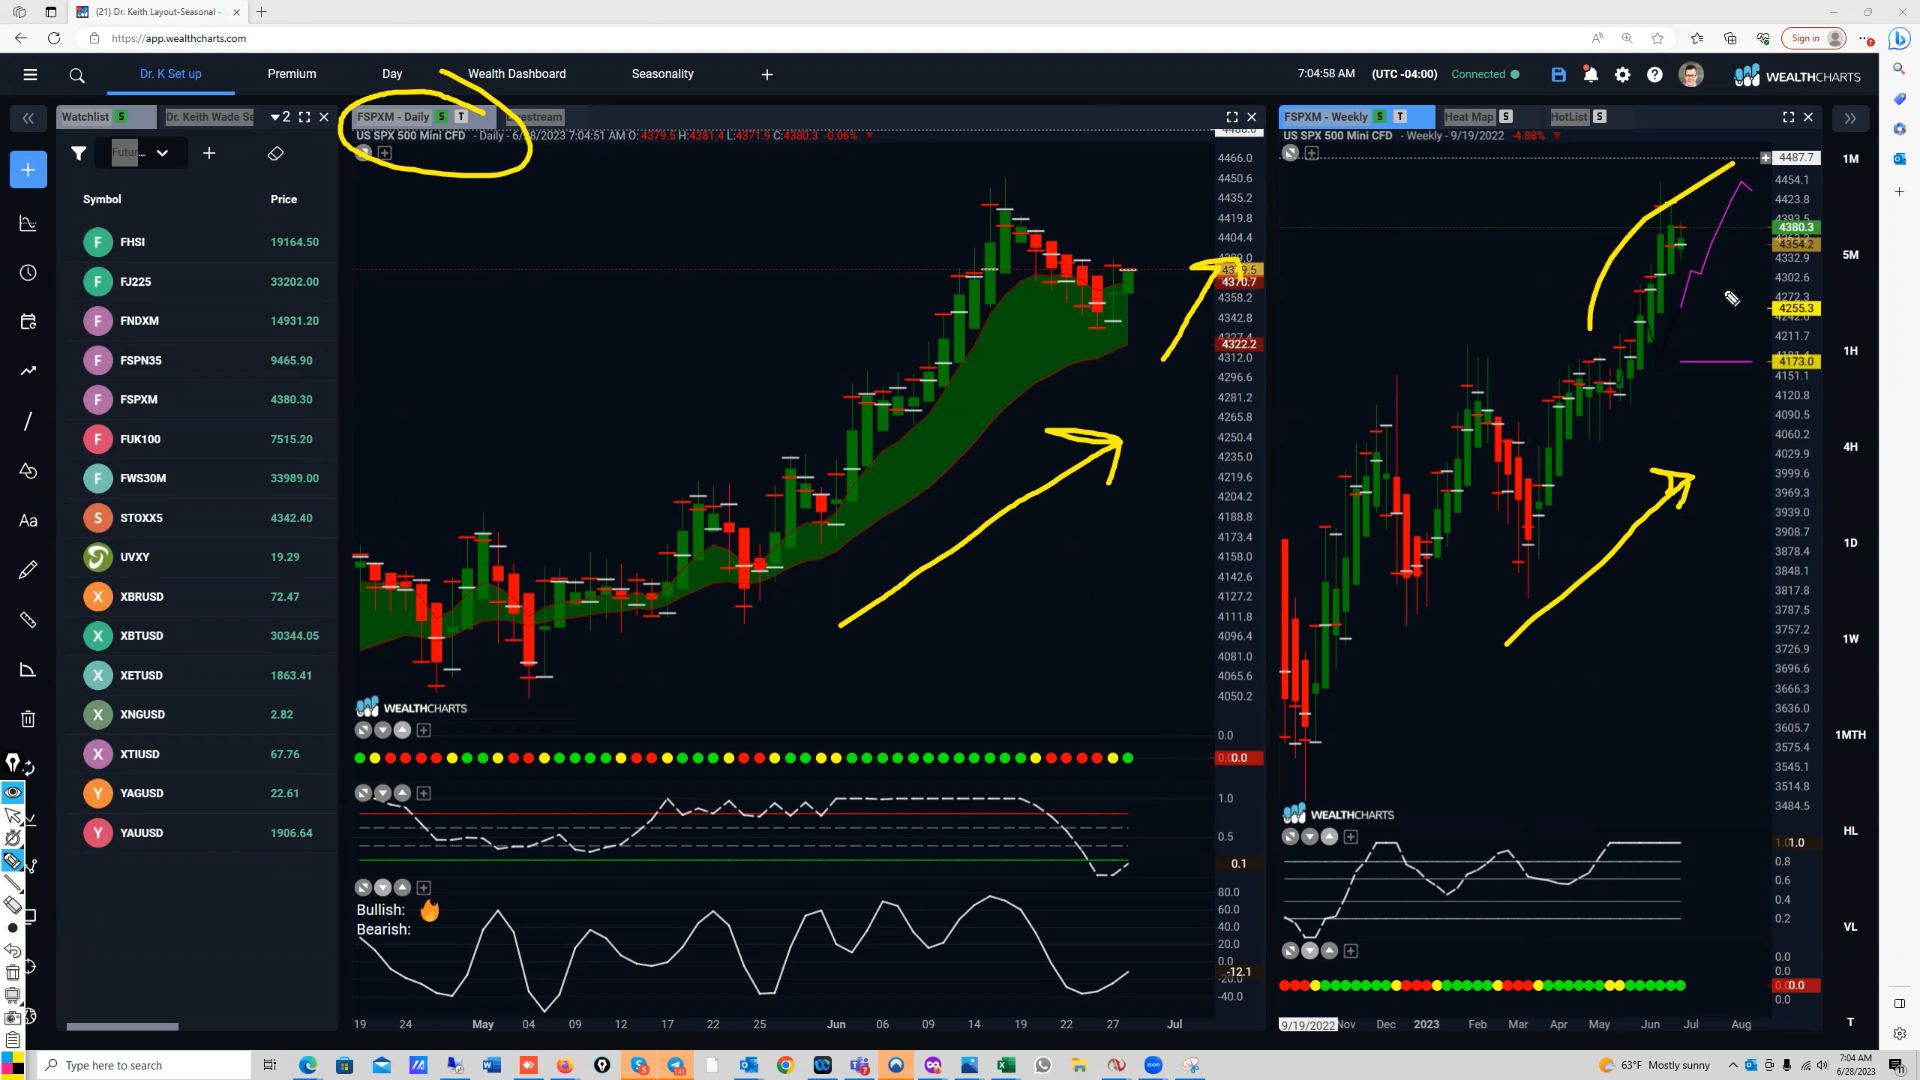Open the Seasonality tab

(662, 74)
